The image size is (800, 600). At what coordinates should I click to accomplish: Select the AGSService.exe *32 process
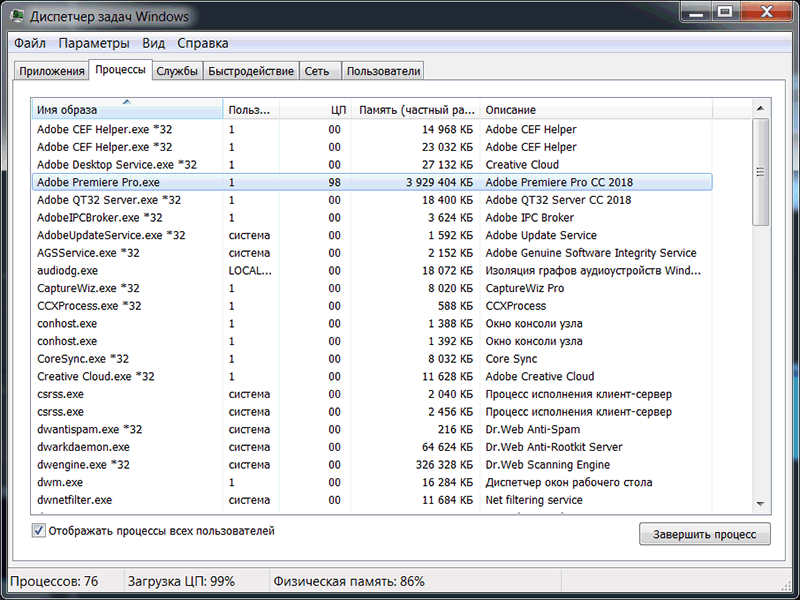(x=372, y=253)
